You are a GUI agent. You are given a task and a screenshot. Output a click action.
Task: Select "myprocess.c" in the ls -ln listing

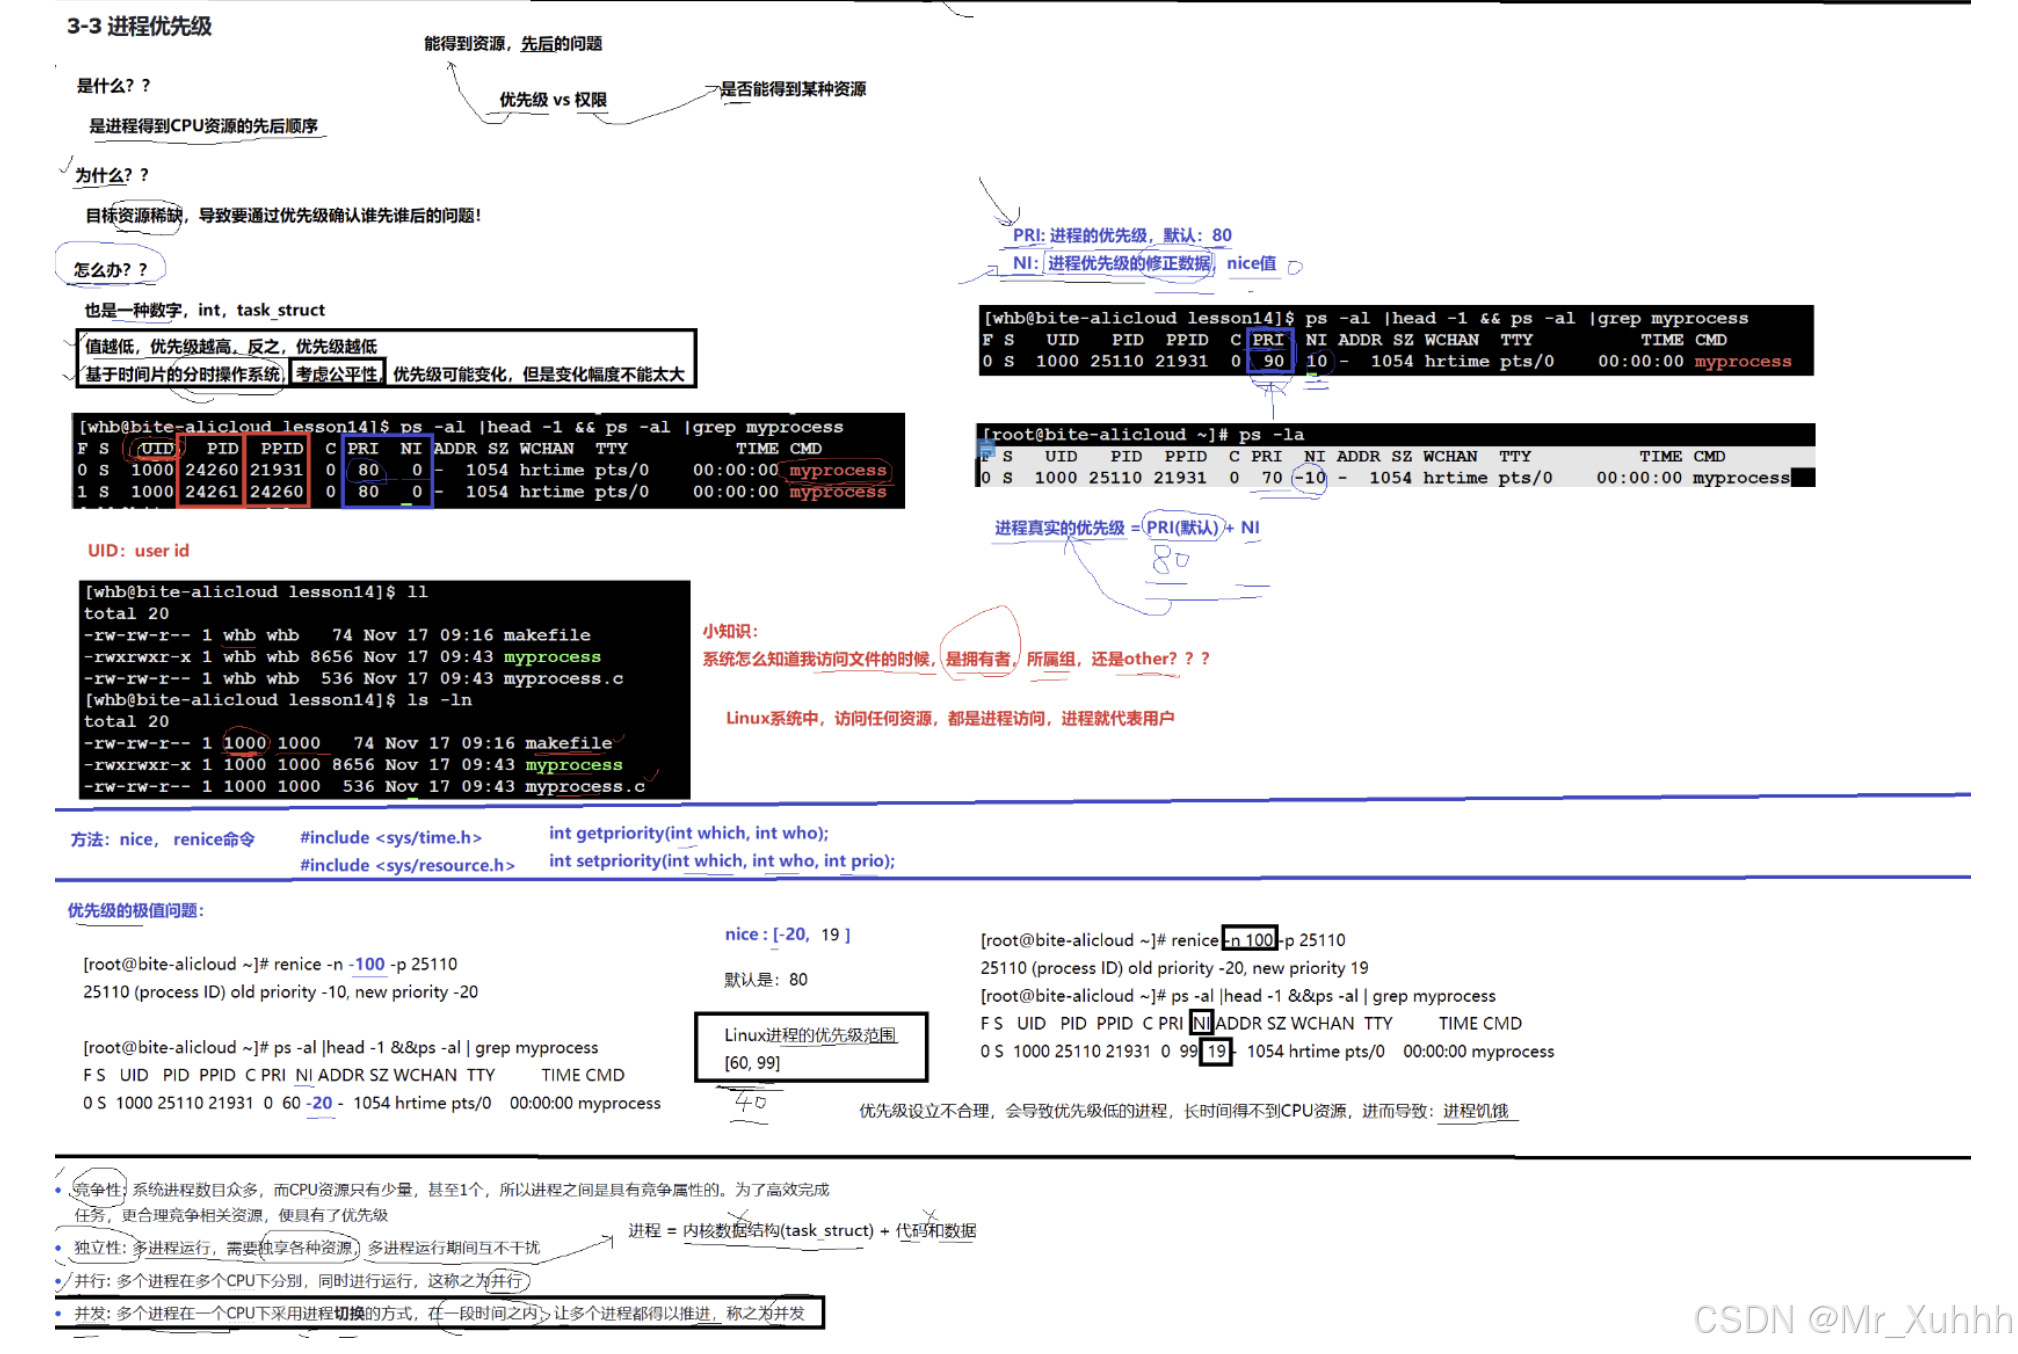coord(585,787)
